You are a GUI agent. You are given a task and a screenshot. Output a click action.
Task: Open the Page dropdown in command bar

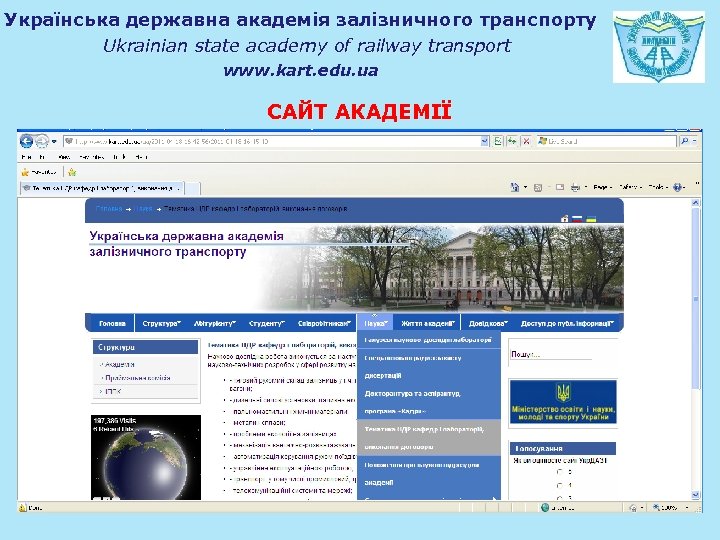click(602, 187)
